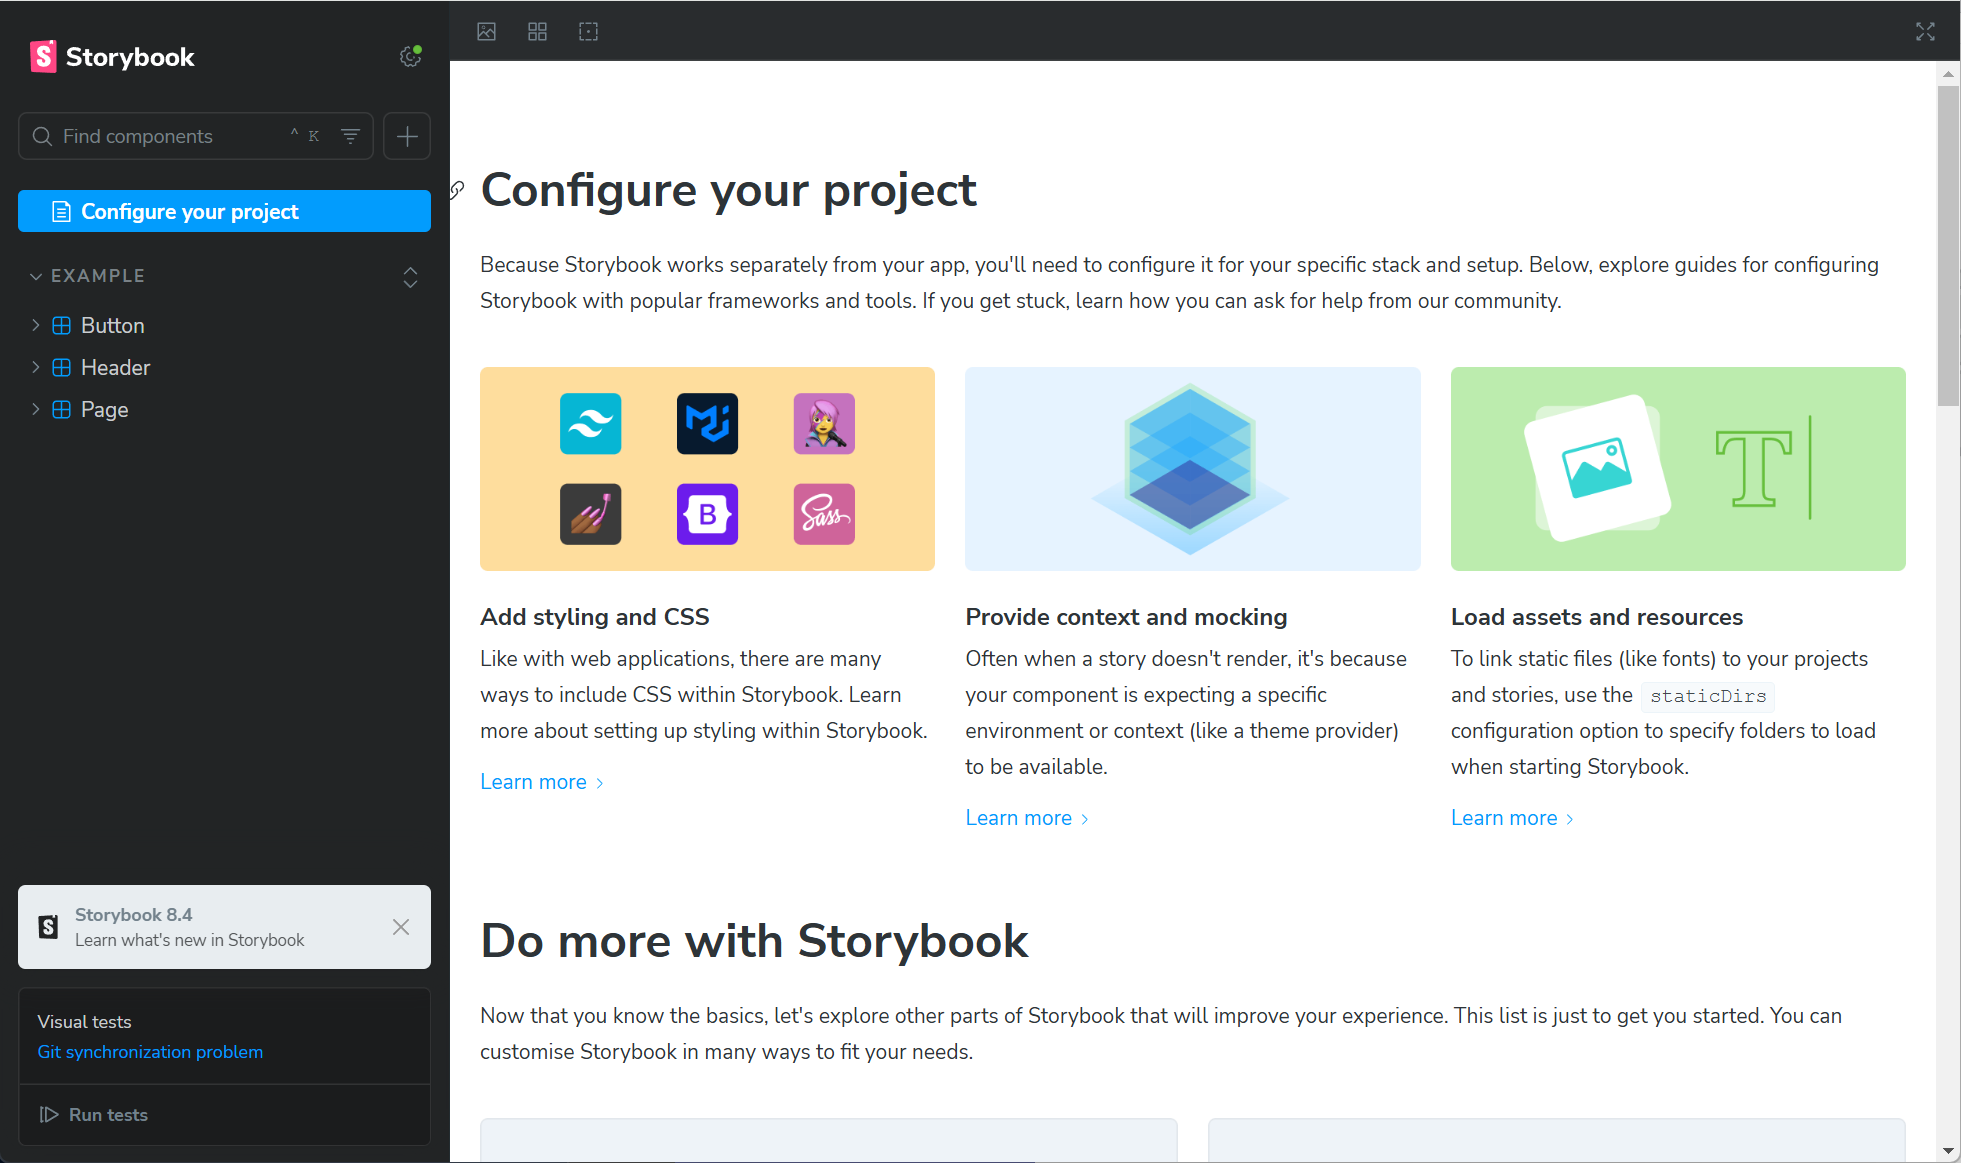Viewport: 1961px width, 1163px height.
Task: Click the expand-all arrows beside EXAMPLE
Action: [410, 277]
